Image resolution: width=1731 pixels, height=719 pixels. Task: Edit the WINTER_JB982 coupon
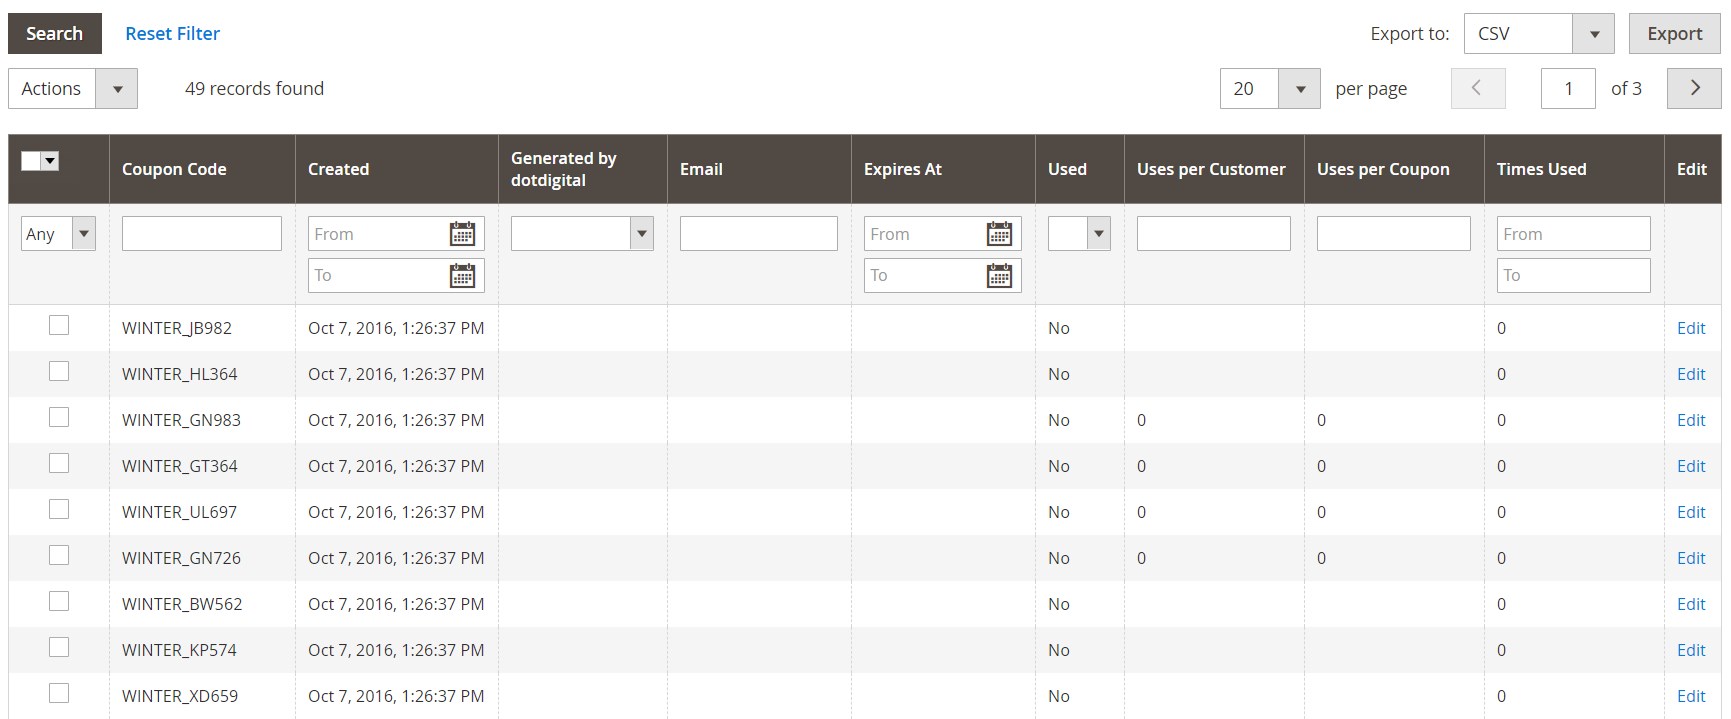pyautogui.click(x=1691, y=328)
